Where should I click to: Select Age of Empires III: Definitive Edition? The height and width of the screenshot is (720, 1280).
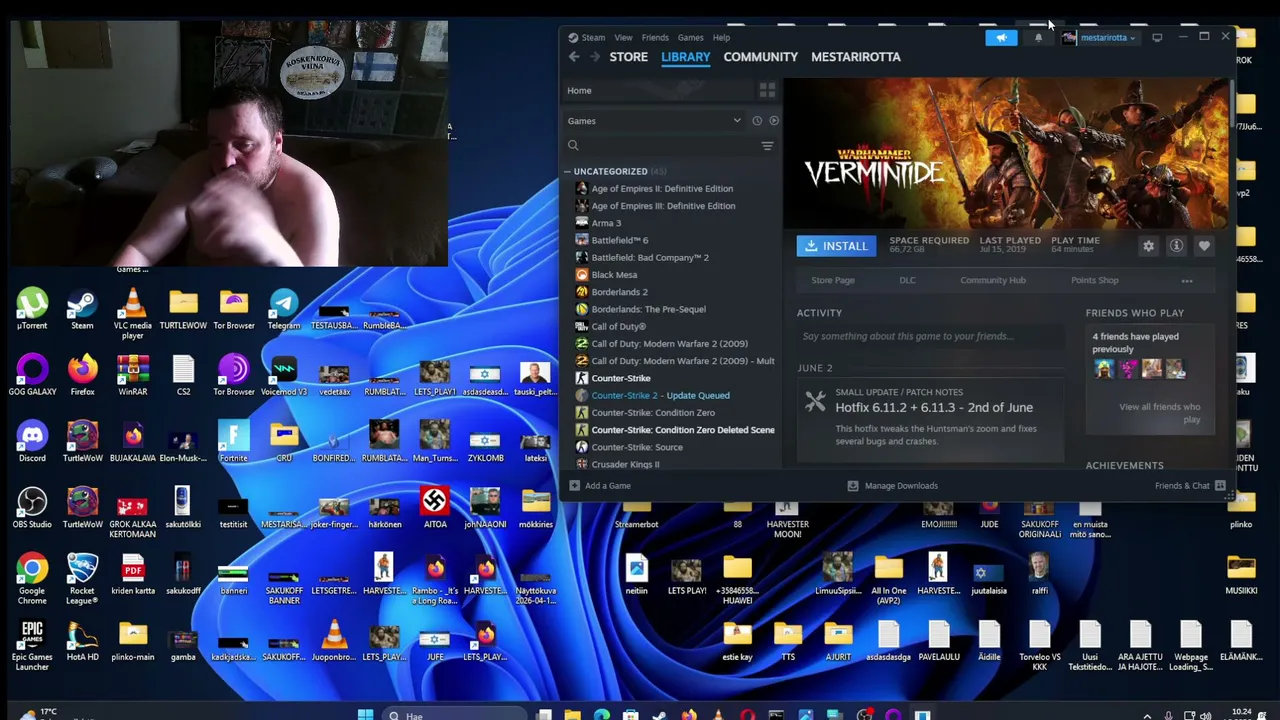point(663,206)
